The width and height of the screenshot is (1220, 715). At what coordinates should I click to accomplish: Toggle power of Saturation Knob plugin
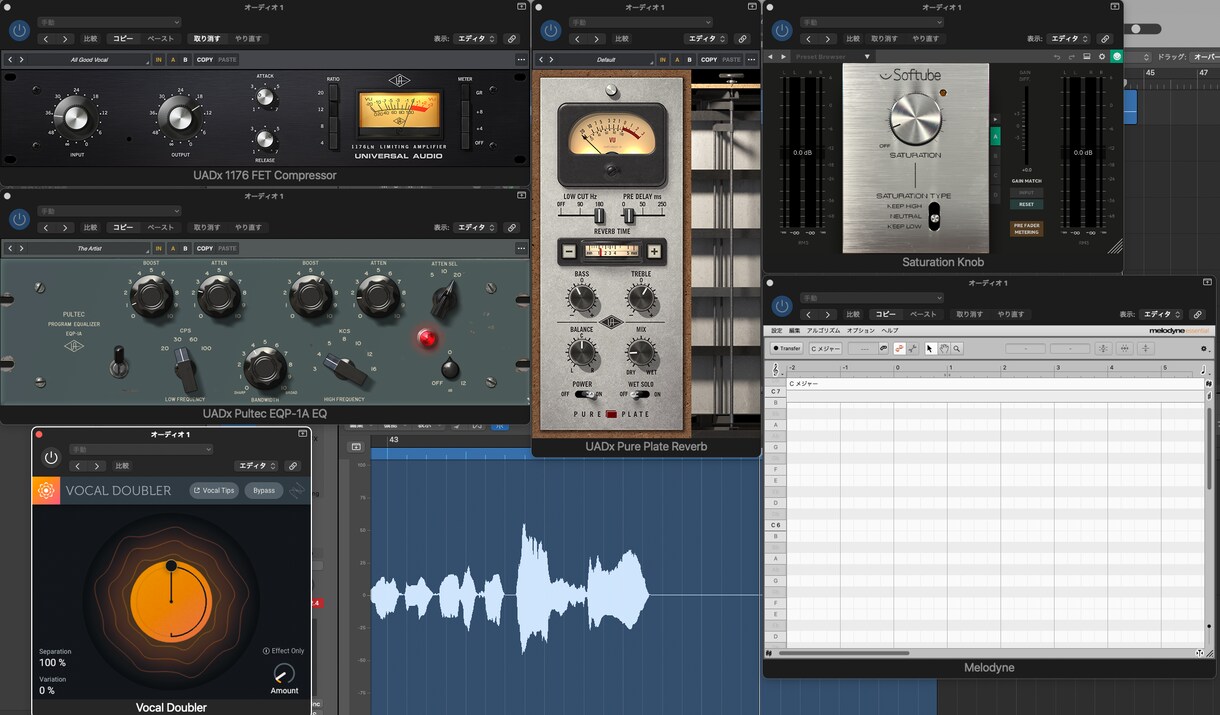[x=782, y=30]
